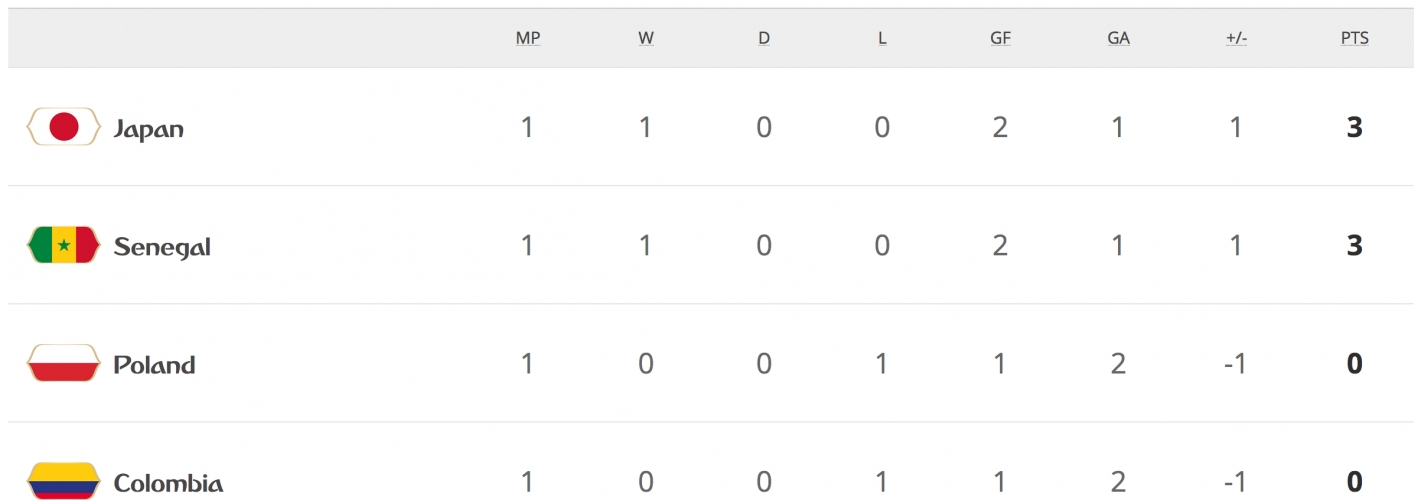The image size is (1421, 500).
Task: Open the Japan team link
Action: [x=148, y=129]
